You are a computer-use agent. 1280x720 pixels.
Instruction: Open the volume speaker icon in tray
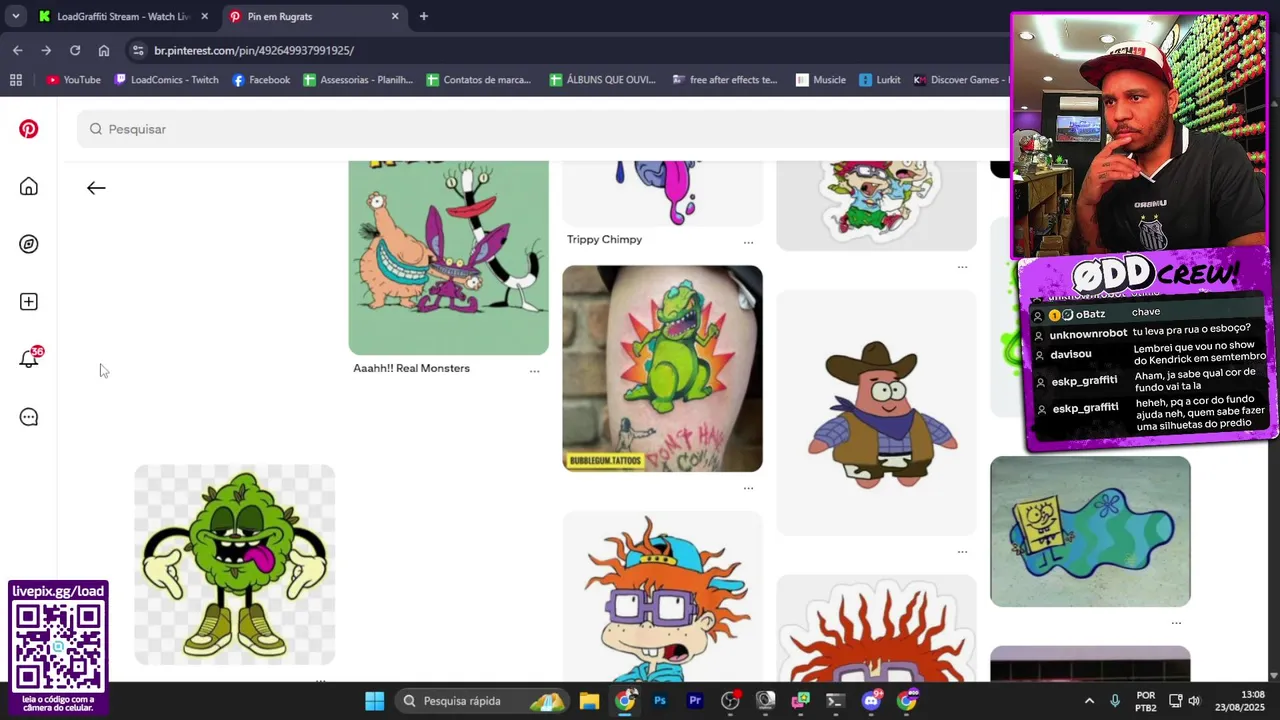click(1194, 701)
